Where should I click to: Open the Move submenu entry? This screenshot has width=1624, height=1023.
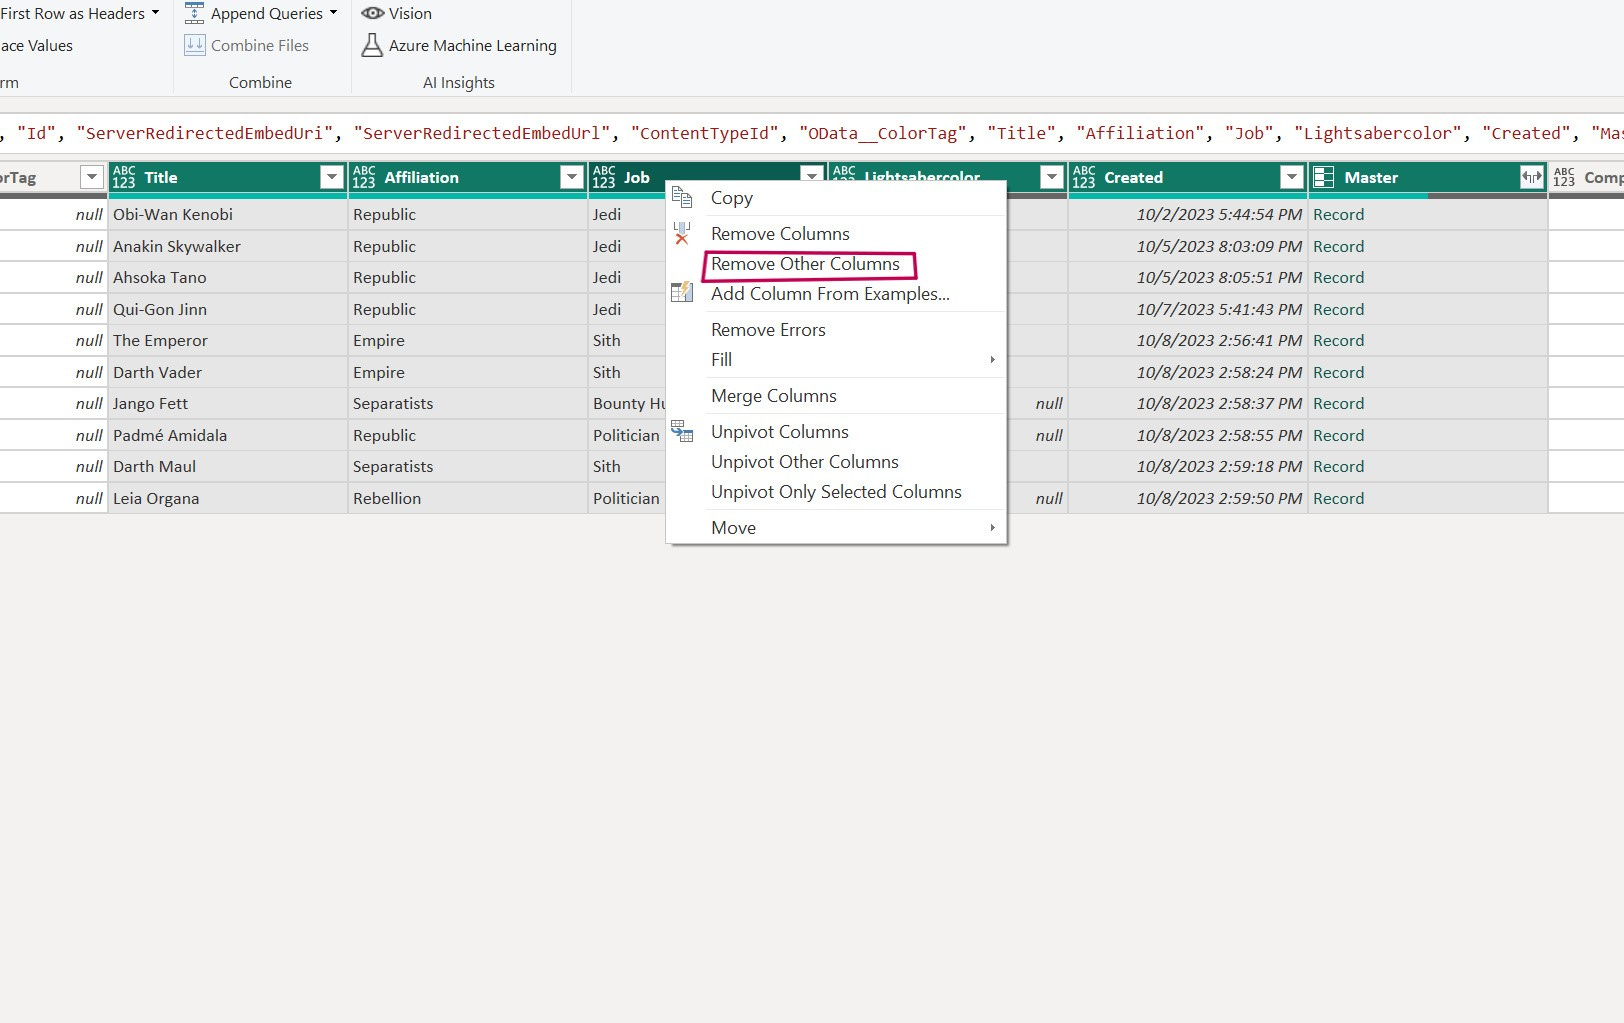coord(836,528)
